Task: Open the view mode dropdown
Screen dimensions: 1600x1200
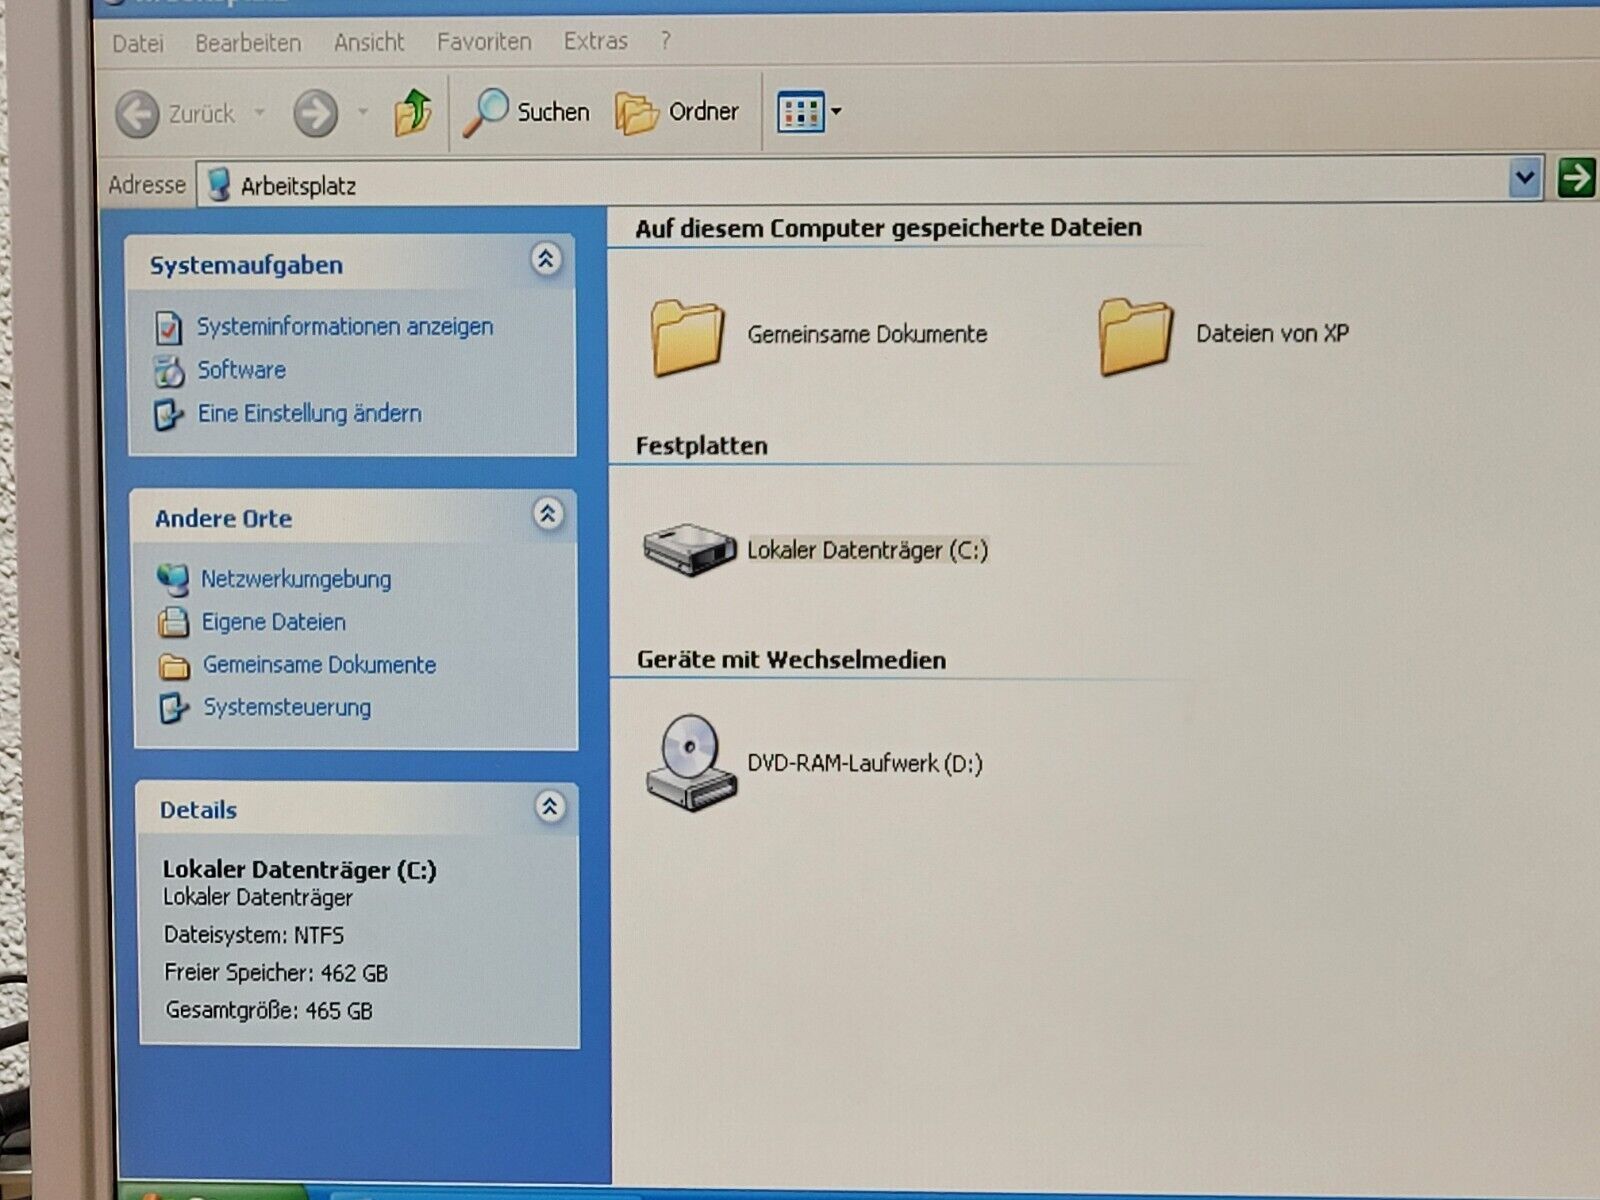Action: (836, 112)
